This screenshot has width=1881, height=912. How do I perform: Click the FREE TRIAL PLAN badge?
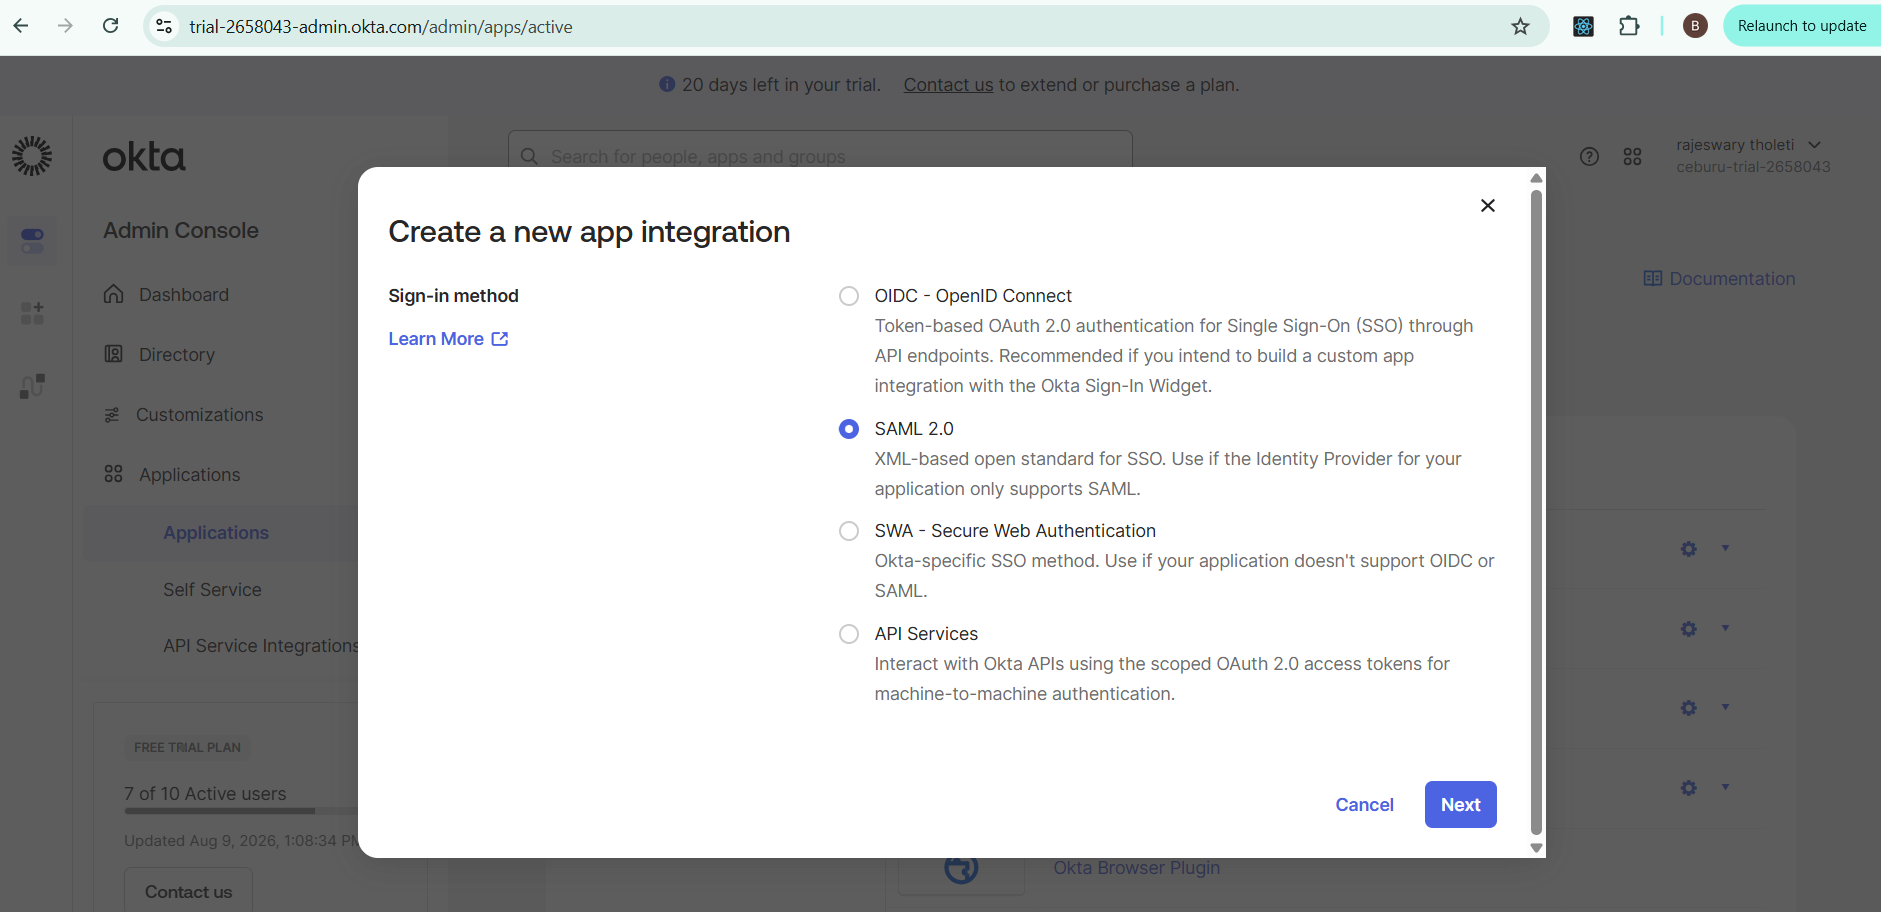pos(188,747)
